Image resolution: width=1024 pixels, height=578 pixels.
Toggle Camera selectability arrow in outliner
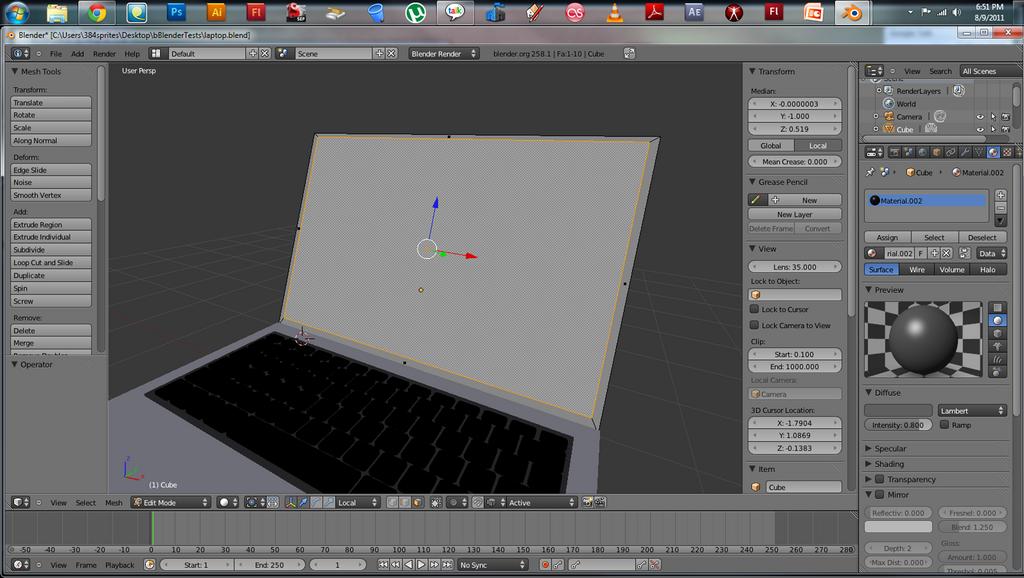click(x=993, y=117)
